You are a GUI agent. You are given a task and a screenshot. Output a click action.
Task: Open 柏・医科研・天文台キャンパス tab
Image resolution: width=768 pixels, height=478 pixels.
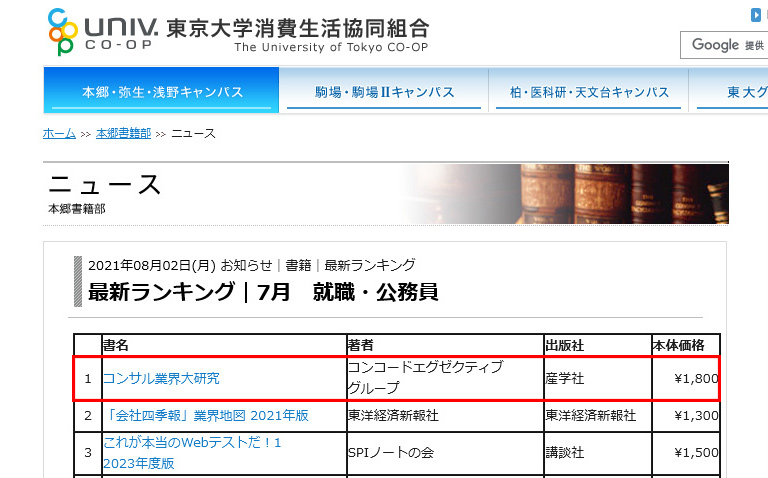click(x=589, y=91)
